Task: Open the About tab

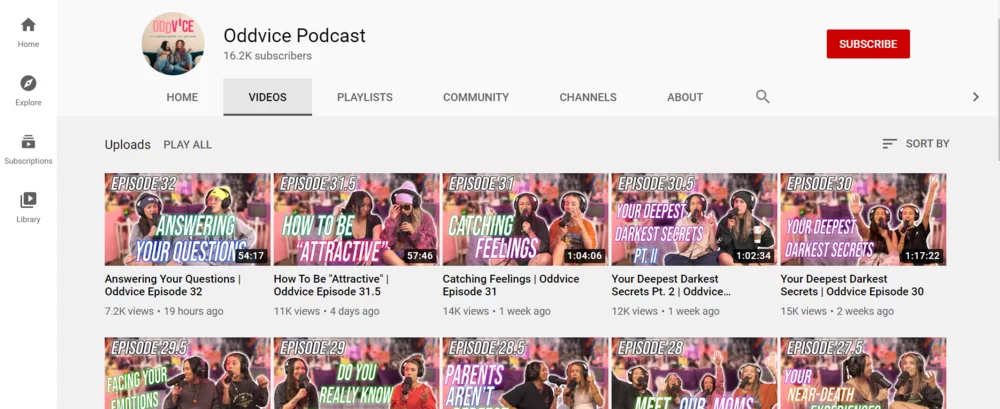Action: (685, 98)
